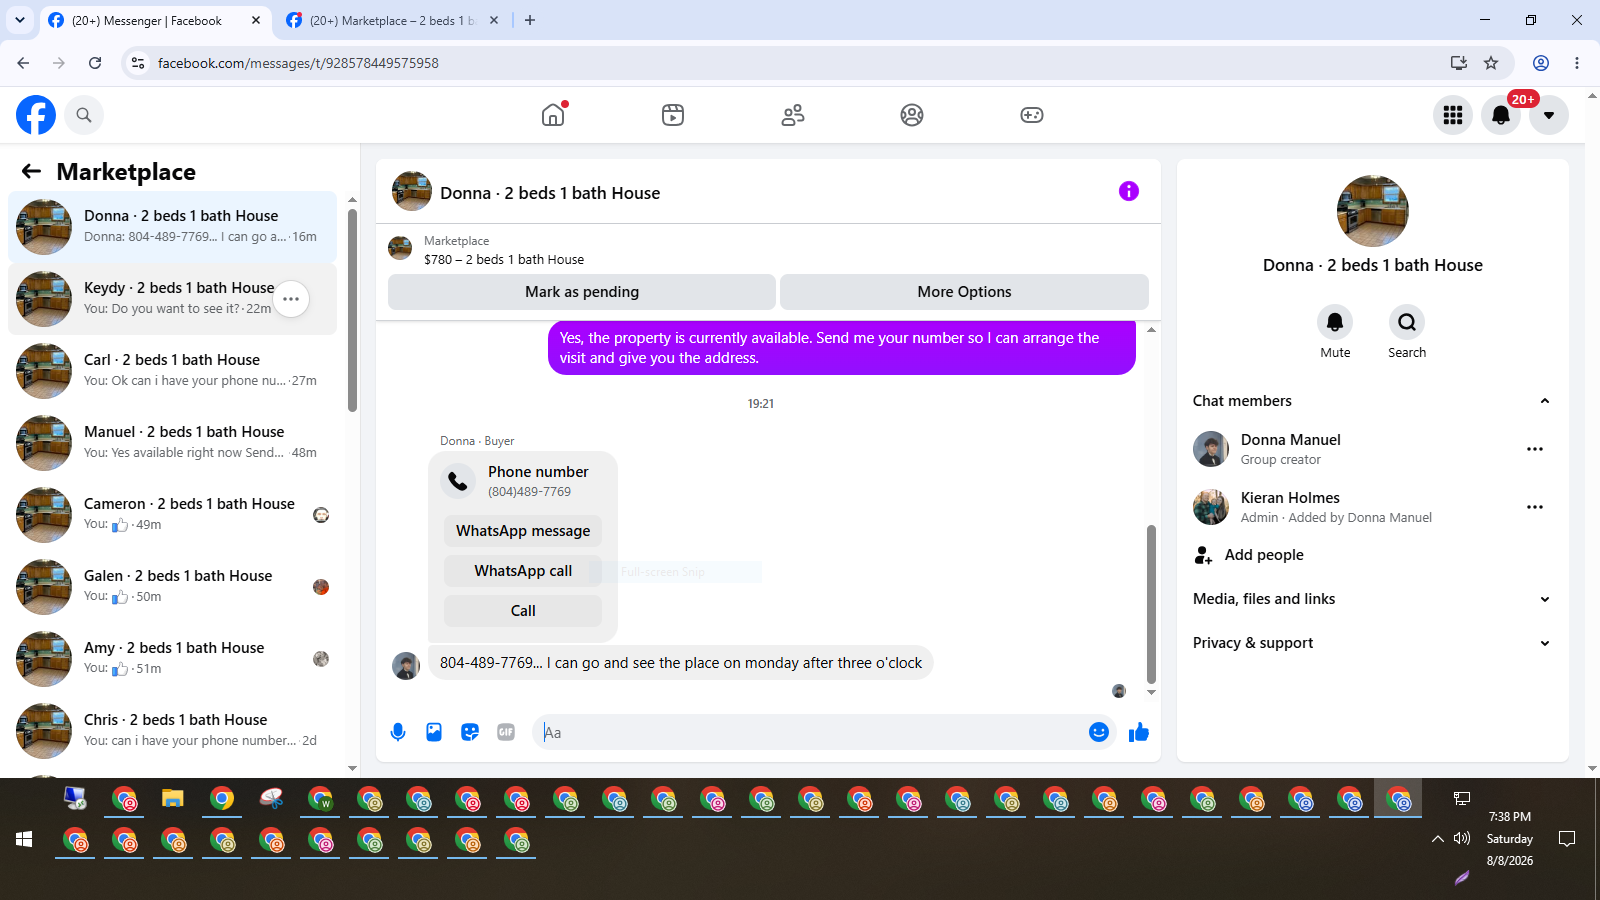Open the emoji picker
Viewport: 1600px width, 900px height.
tap(1099, 732)
